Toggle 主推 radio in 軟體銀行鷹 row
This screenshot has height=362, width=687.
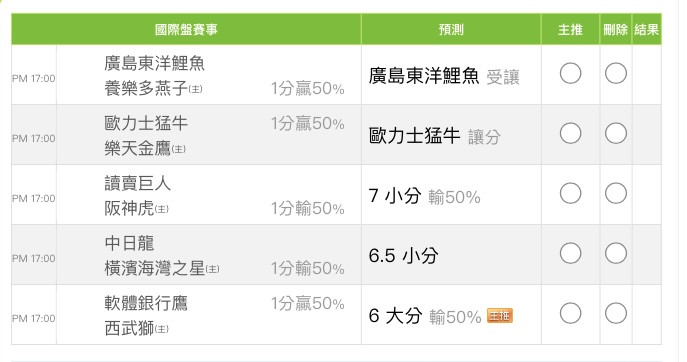click(570, 313)
